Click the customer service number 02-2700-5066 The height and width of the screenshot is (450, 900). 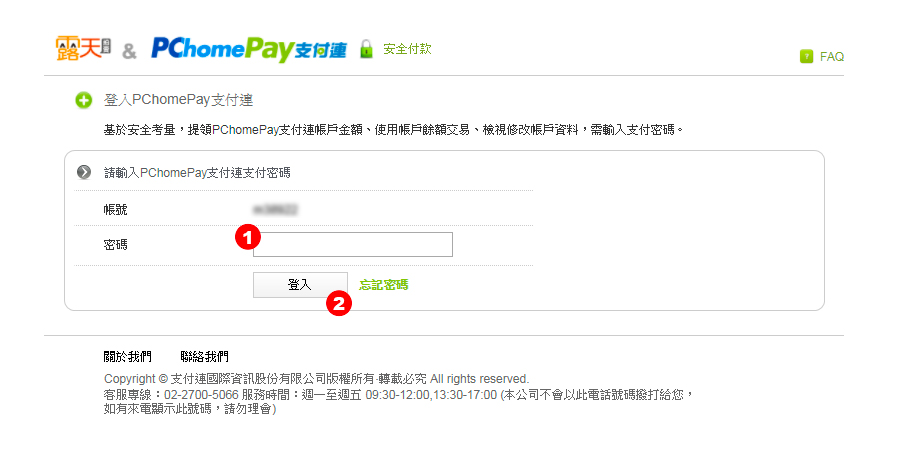pyautogui.click(x=202, y=395)
